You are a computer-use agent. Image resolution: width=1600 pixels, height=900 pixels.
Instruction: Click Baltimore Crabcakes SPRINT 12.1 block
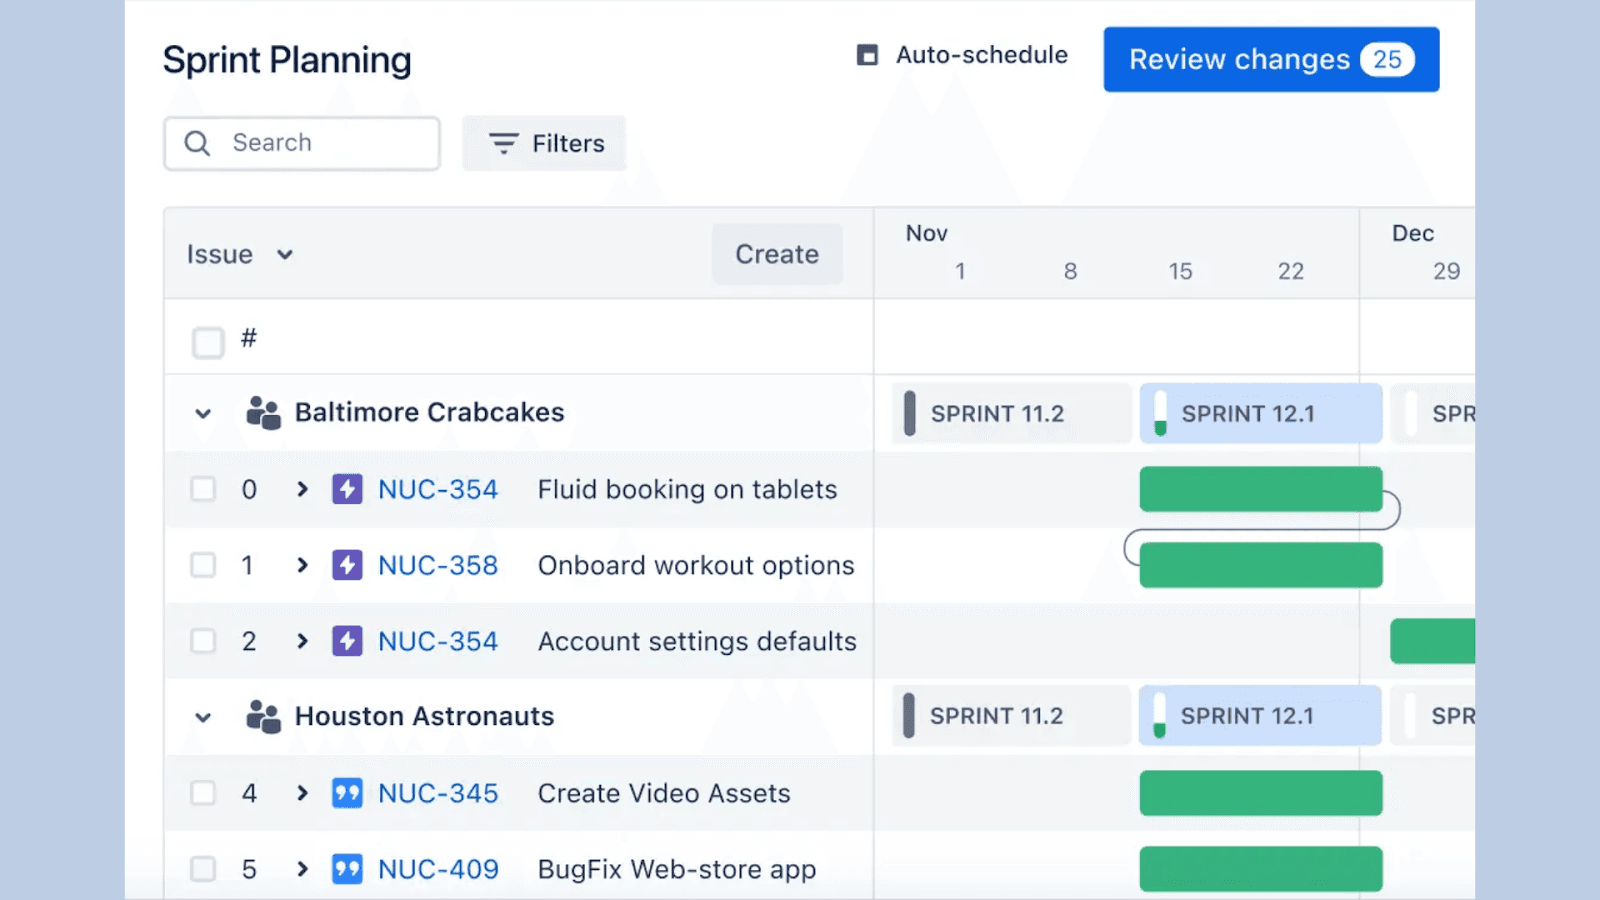coord(1261,413)
